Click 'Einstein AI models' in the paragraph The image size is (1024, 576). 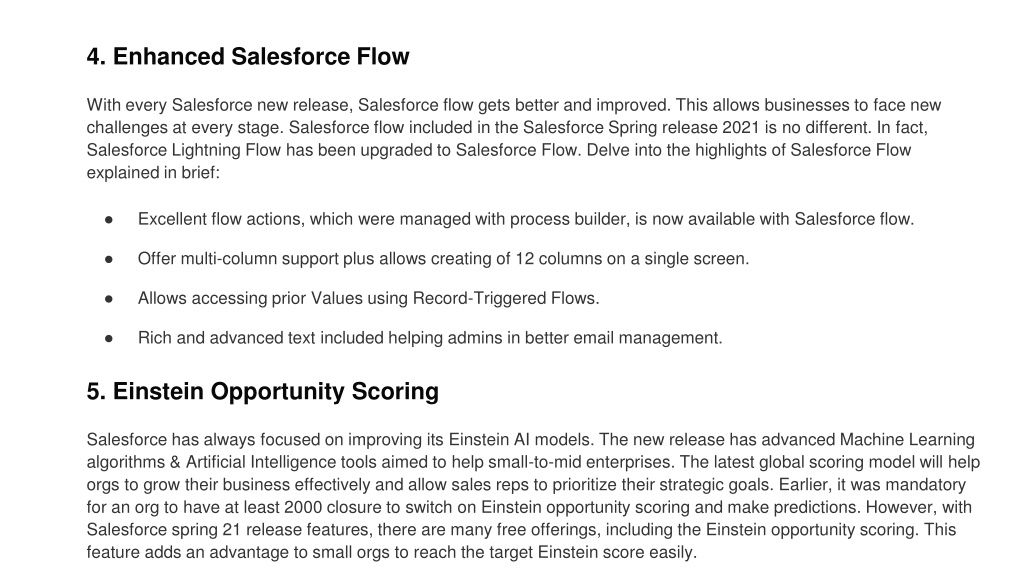(520, 440)
